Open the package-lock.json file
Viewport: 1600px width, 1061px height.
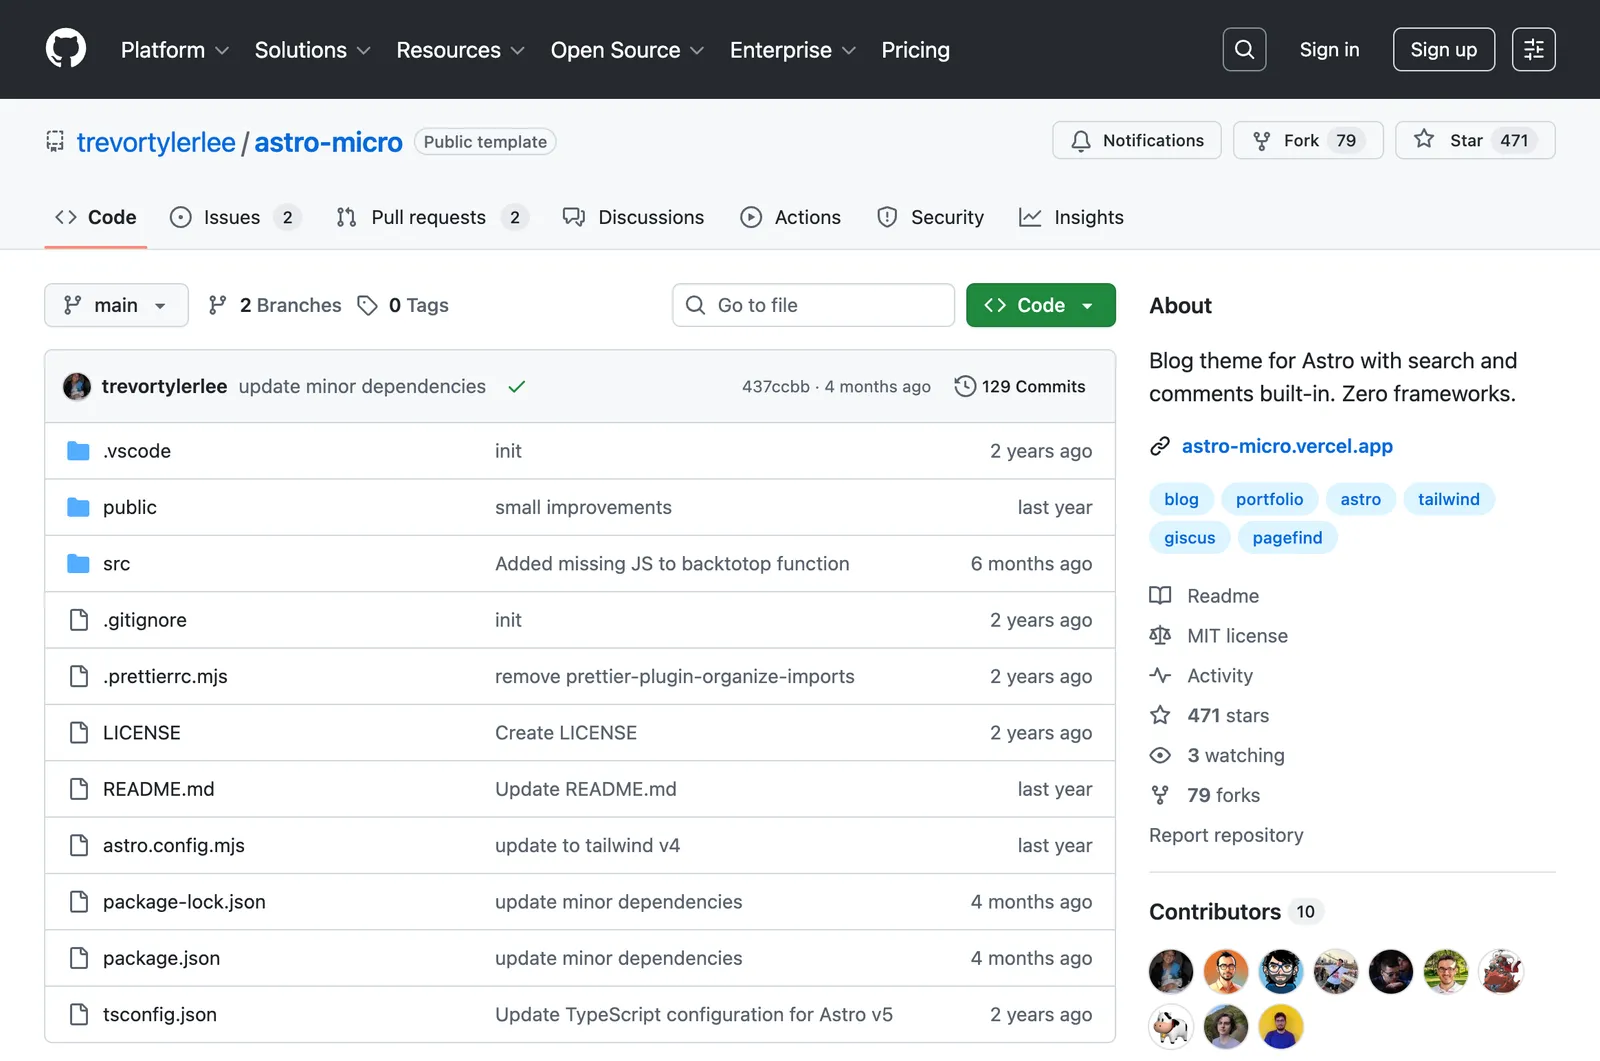pyautogui.click(x=184, y=902)
